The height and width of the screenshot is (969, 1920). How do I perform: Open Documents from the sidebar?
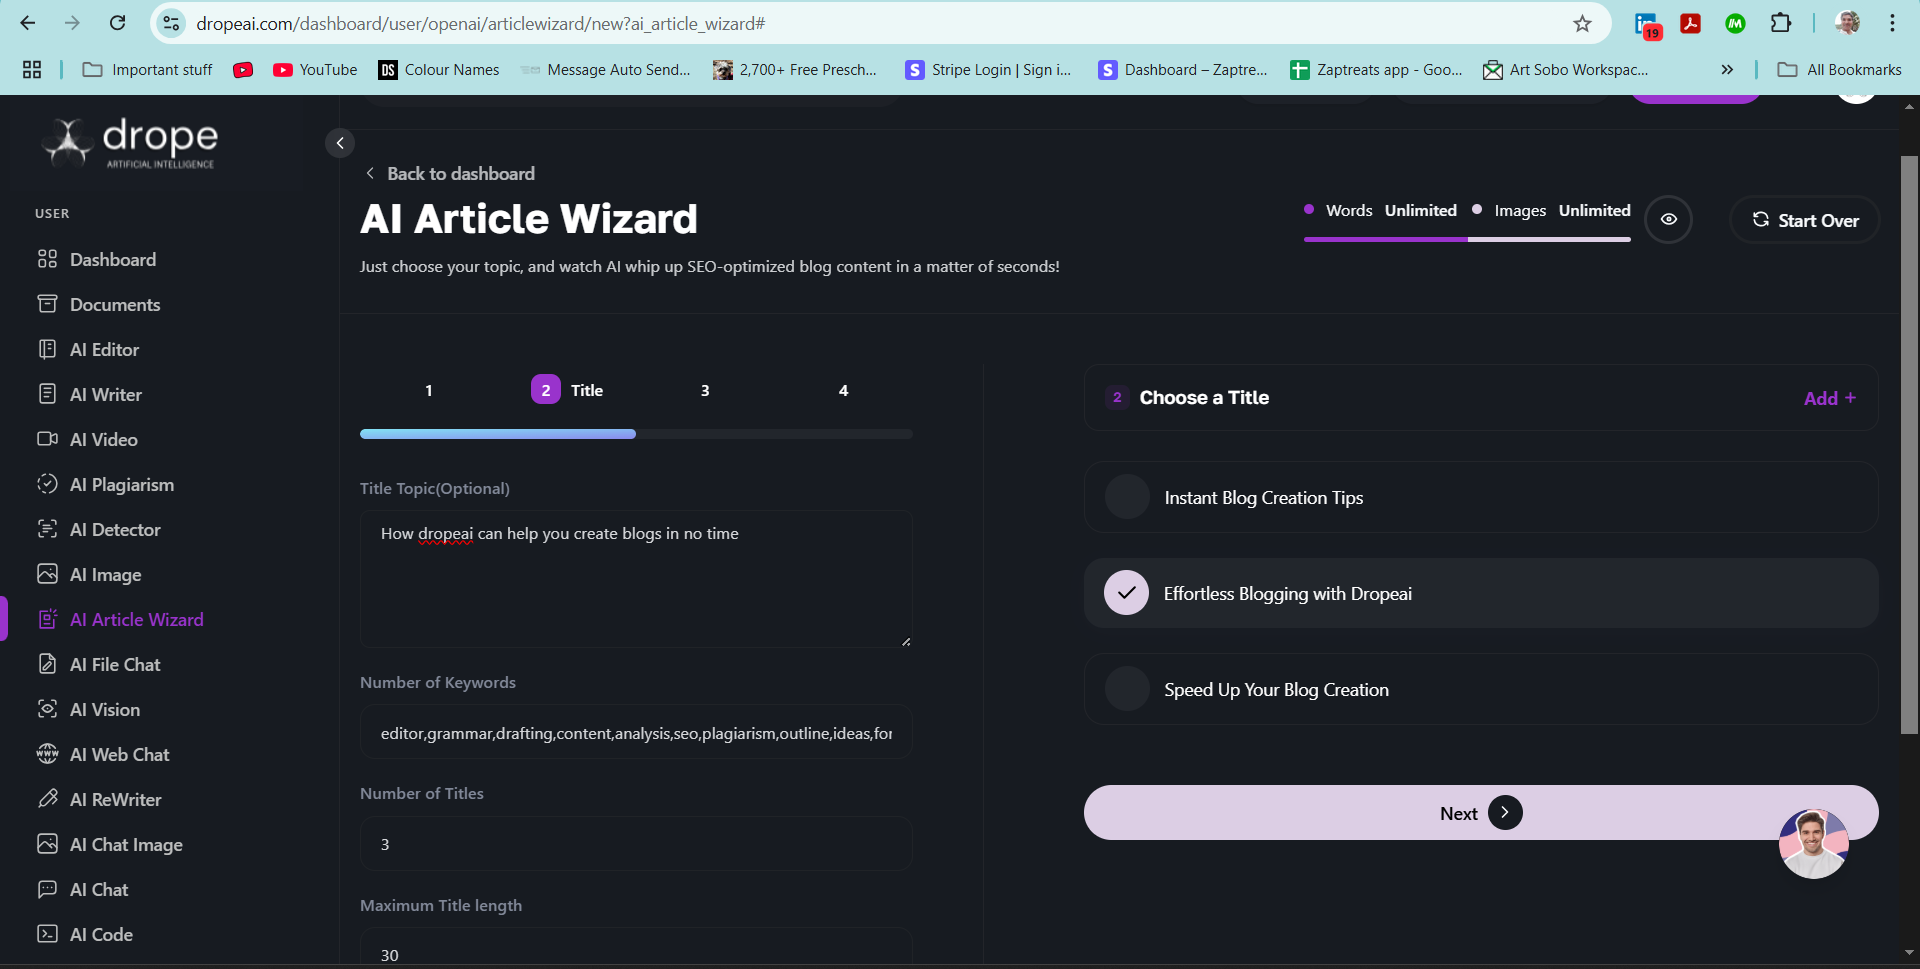(x=114, y=304)
